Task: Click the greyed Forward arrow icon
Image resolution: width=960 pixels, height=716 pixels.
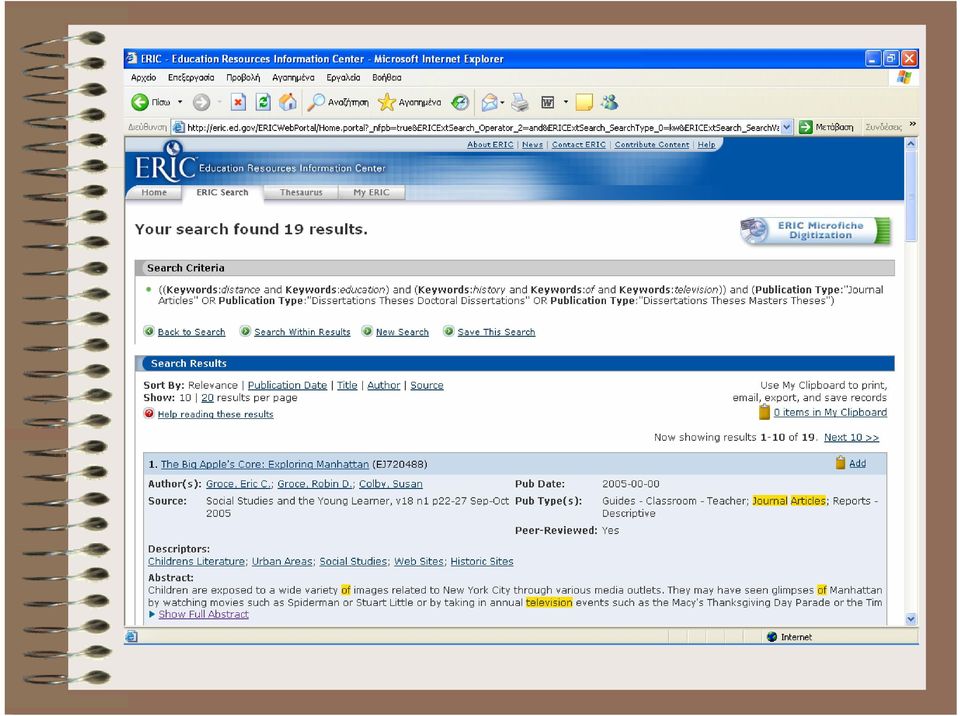Action: [x=201, y=102]
